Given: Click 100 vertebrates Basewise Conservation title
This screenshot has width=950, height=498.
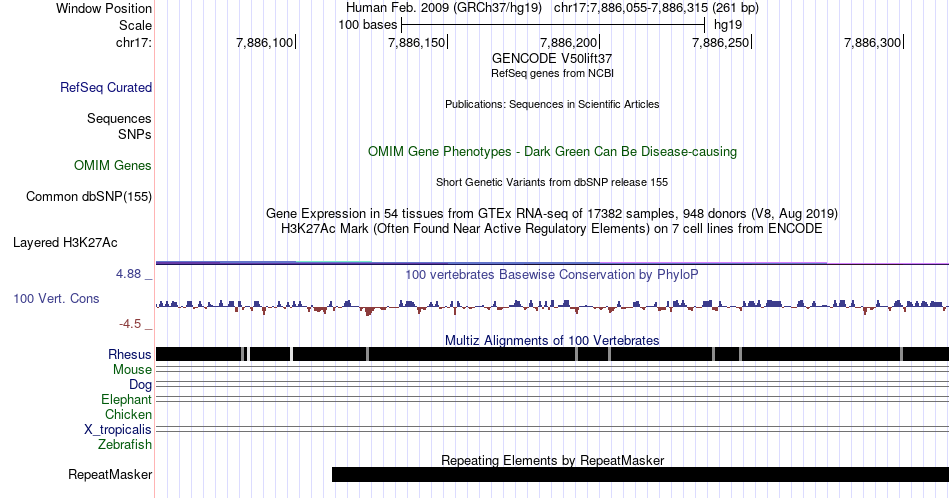Looking at the screenshot, I should click(552, 274).
